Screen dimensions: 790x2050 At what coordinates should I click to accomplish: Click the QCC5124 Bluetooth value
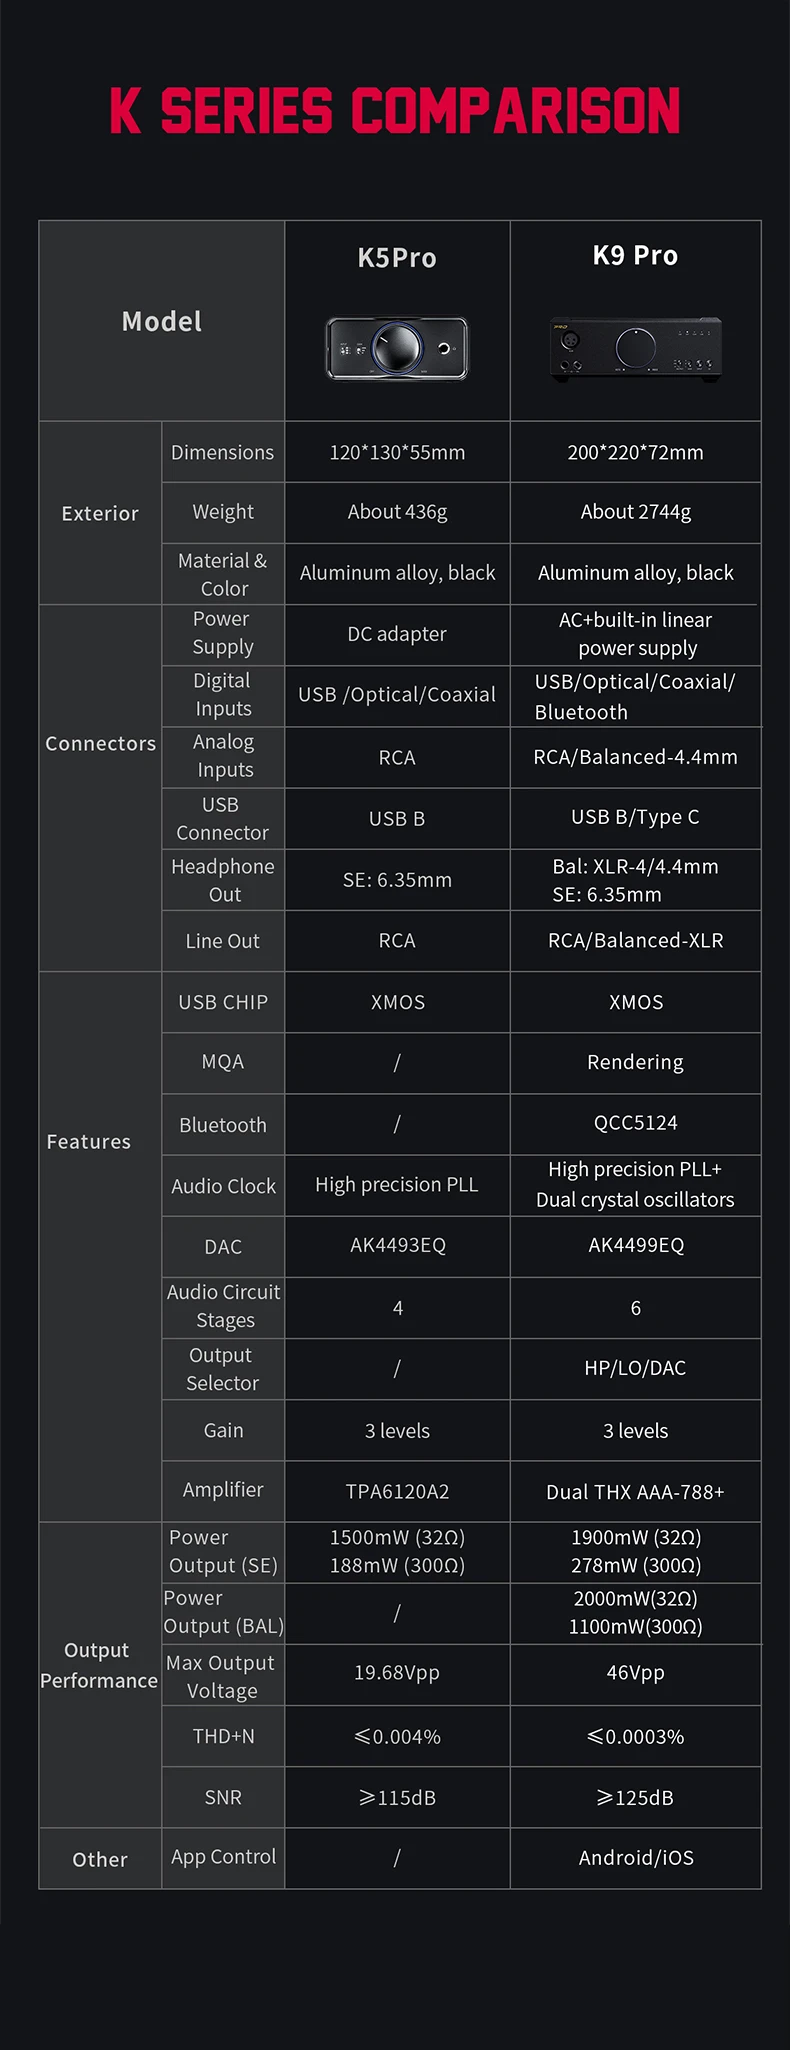635,1123
